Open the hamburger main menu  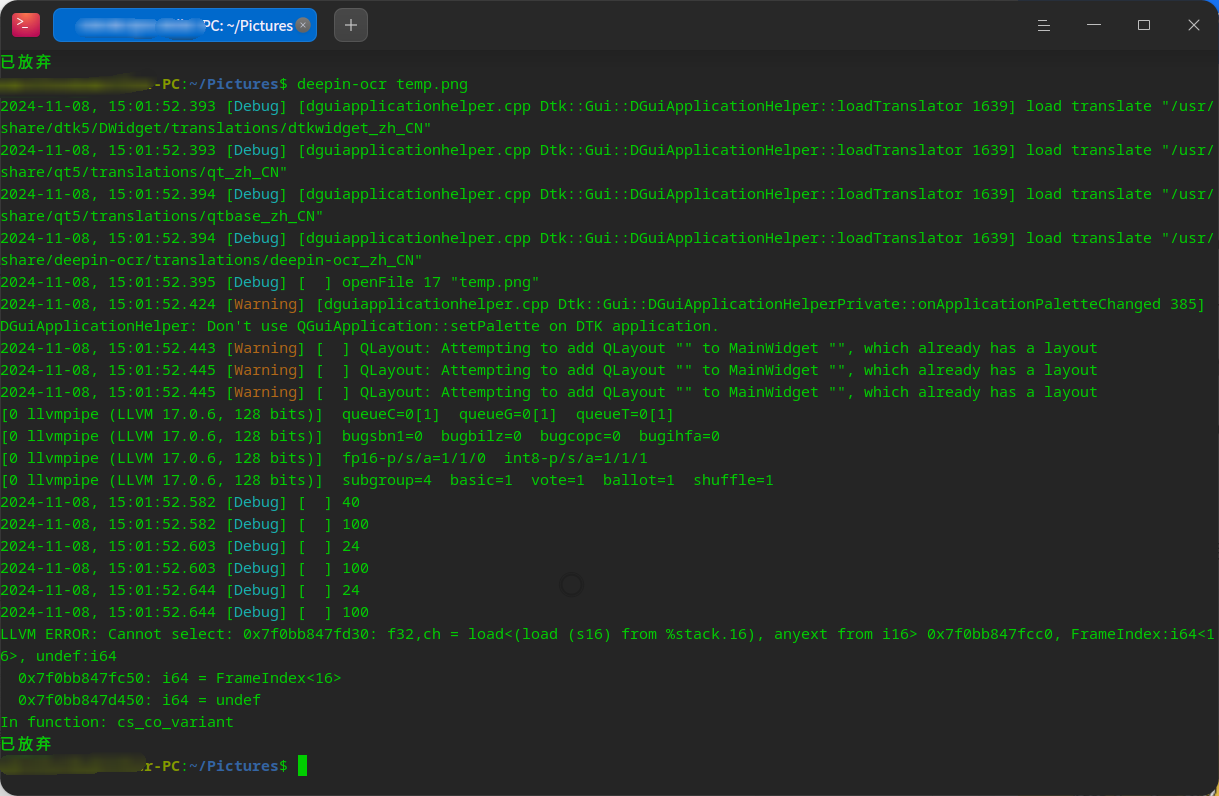1043,25
